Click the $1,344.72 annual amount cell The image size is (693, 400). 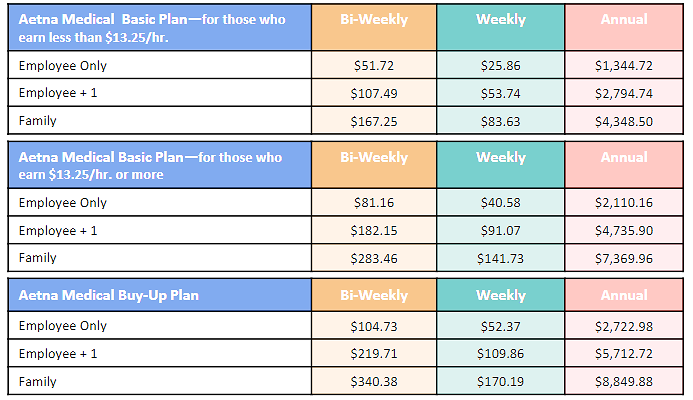click(x=623, y=66)
